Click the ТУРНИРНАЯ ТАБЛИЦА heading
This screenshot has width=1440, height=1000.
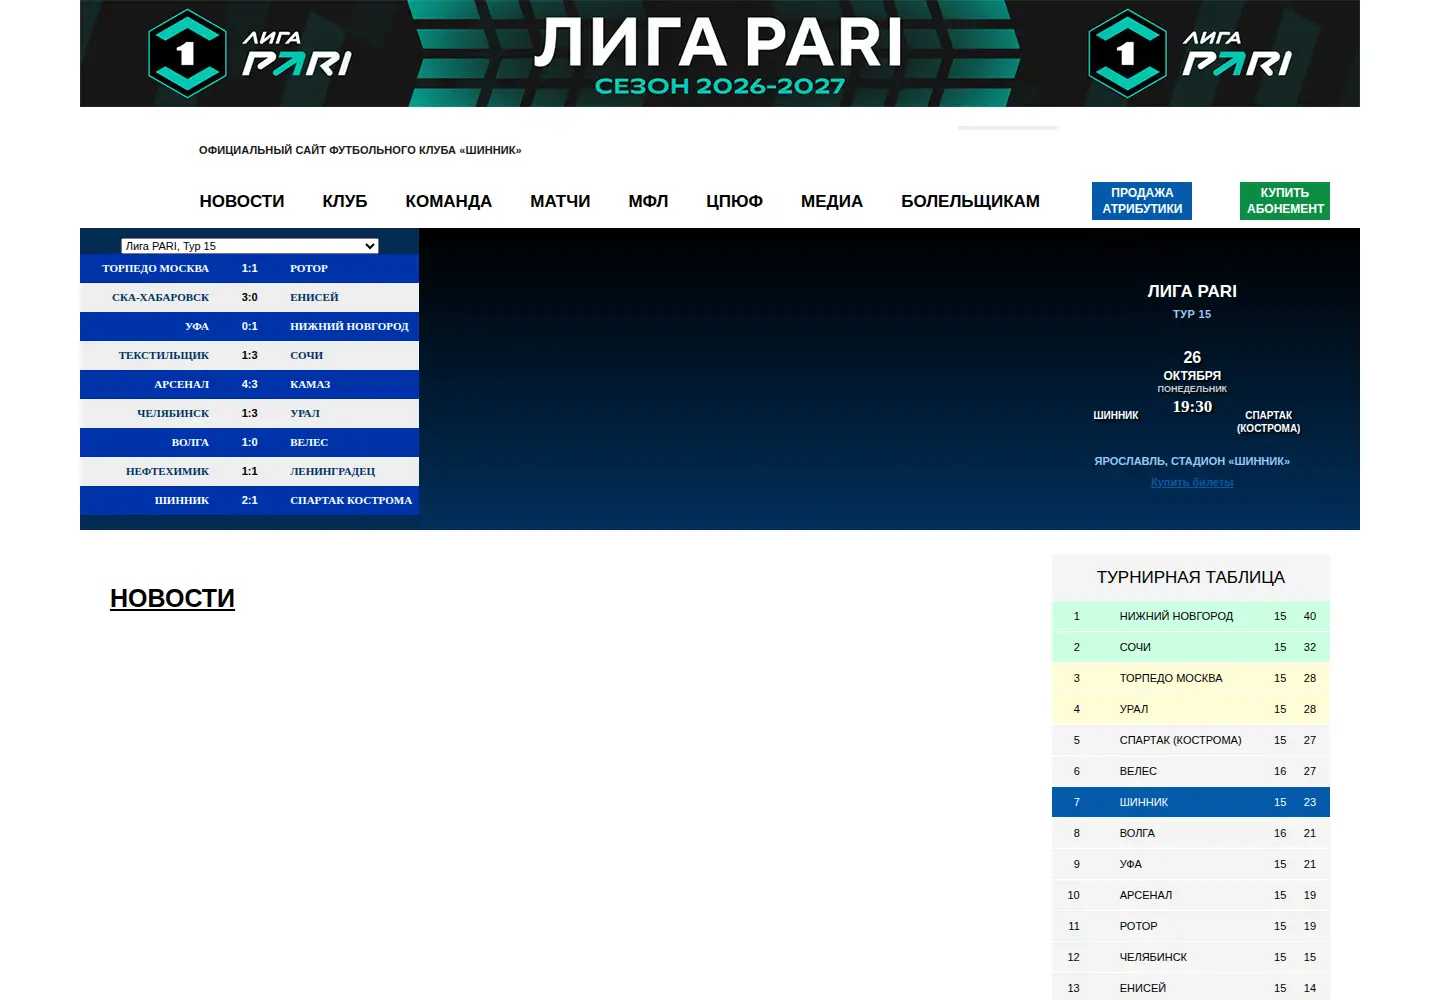[1191, 577]
